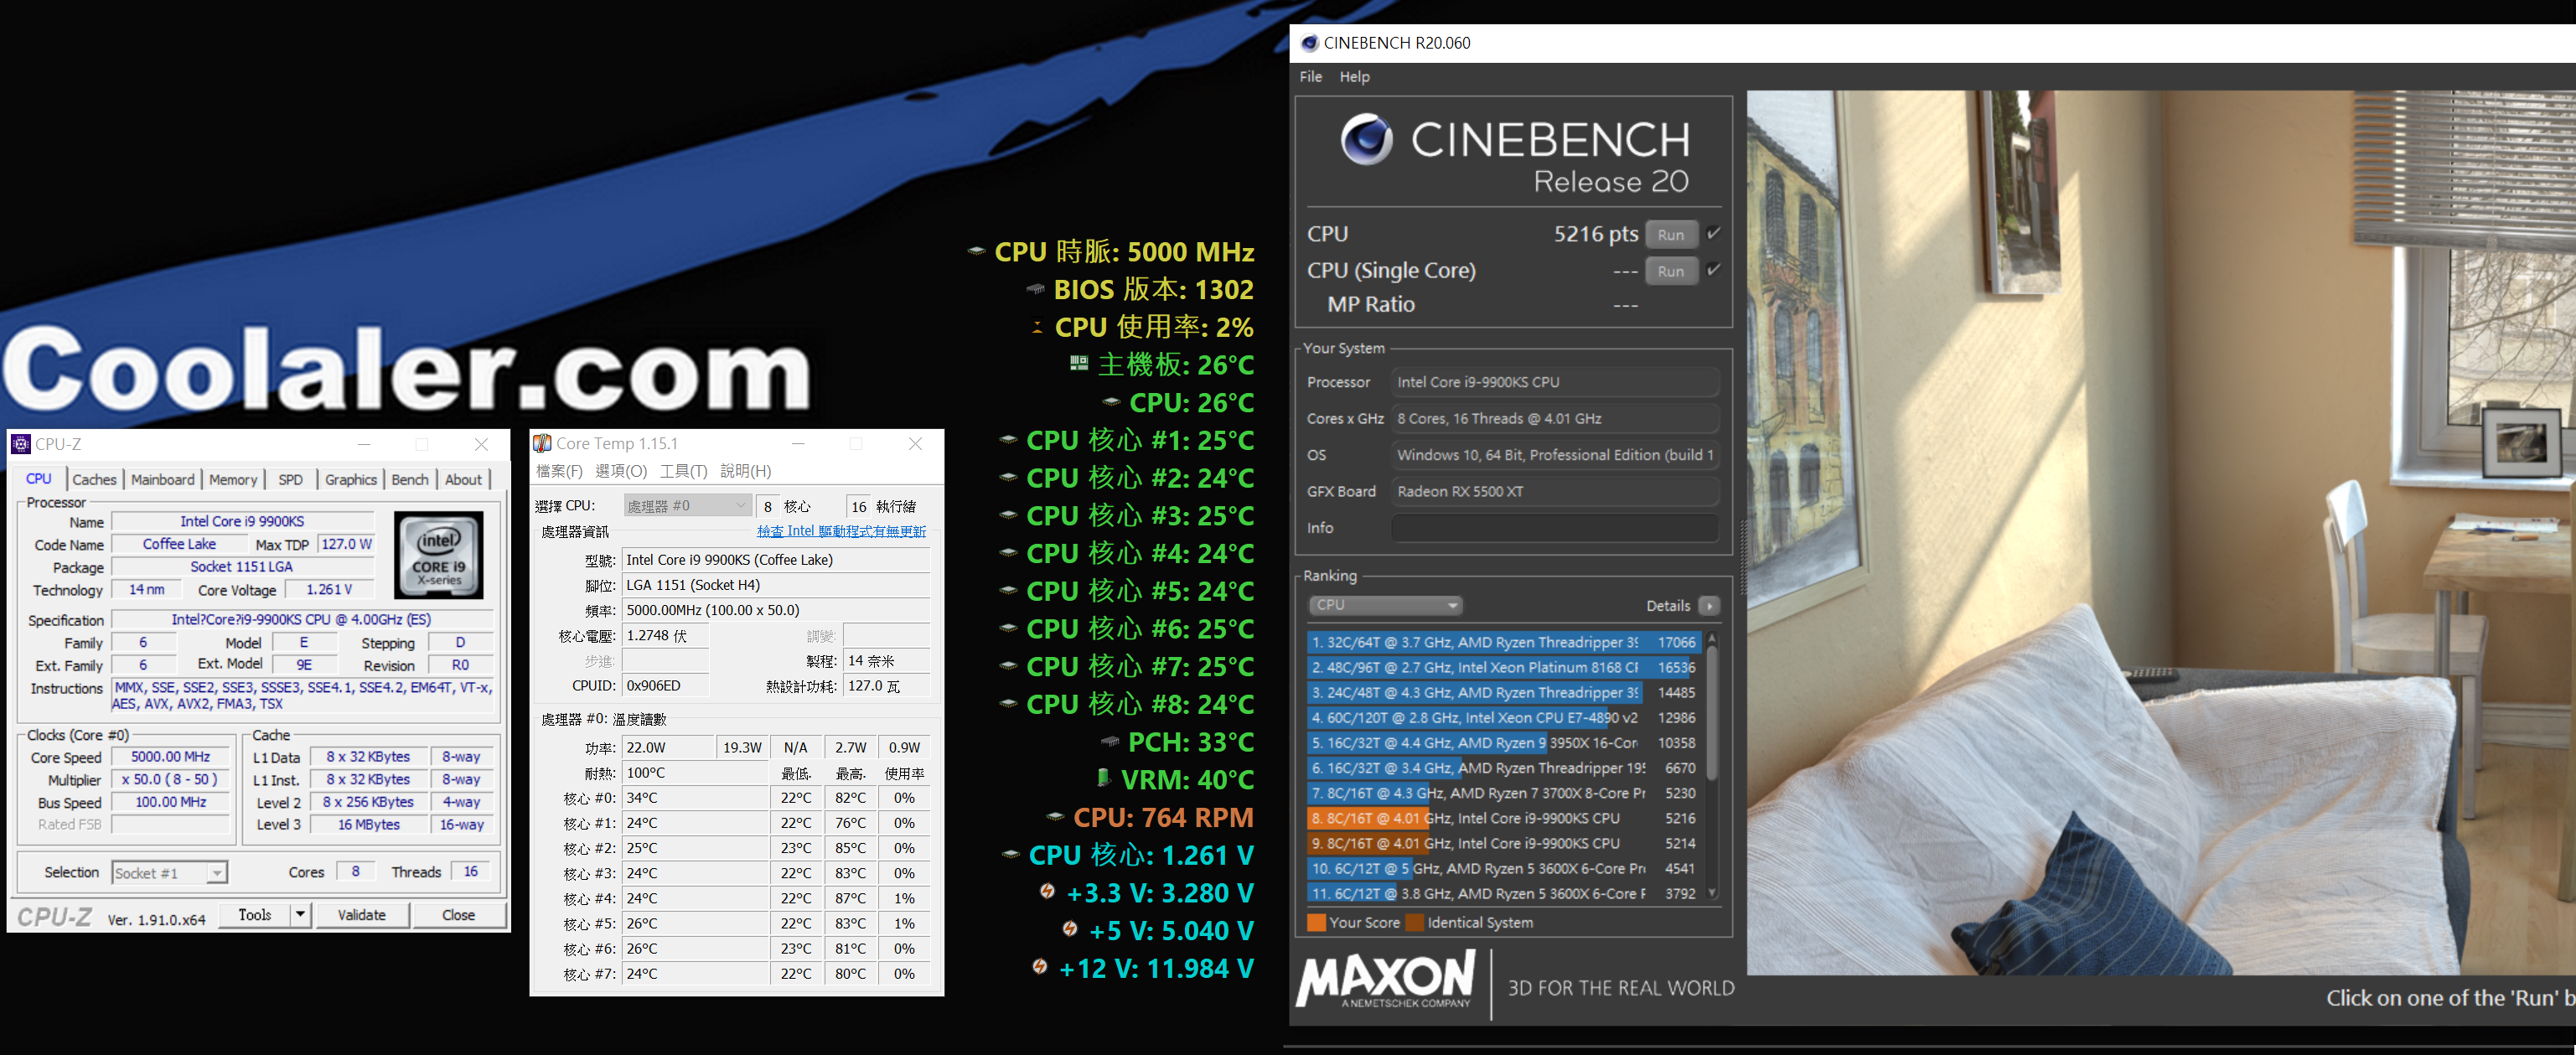Click the Info input field in Cinebench

1555,528
